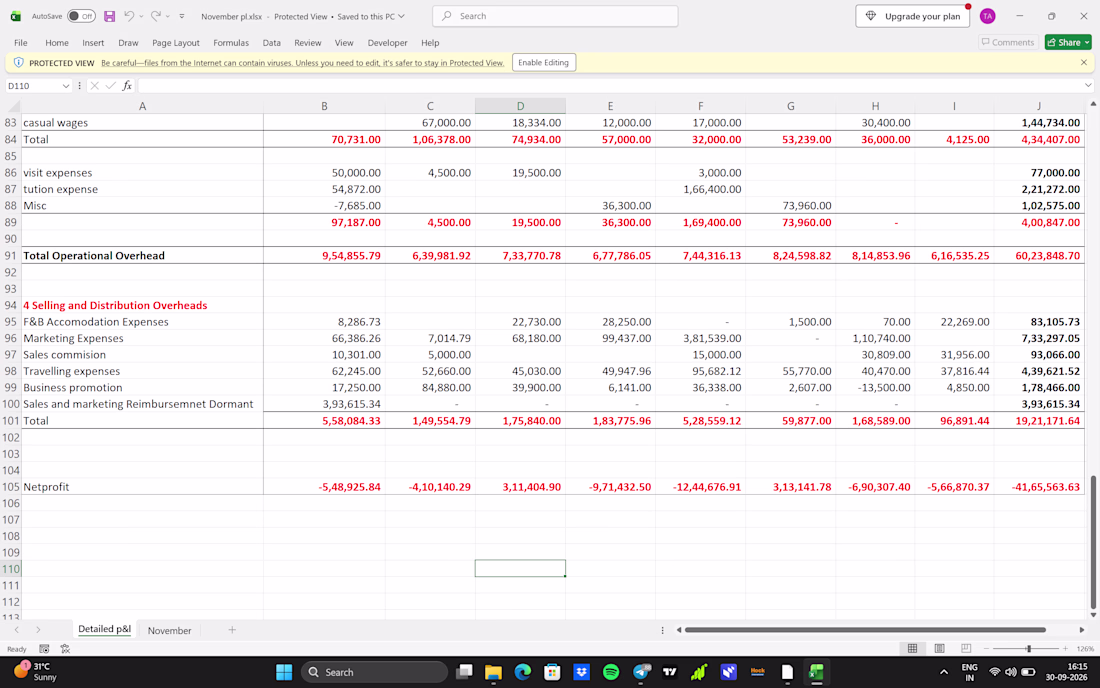Close the Protected View message bar

point(1084,62)
